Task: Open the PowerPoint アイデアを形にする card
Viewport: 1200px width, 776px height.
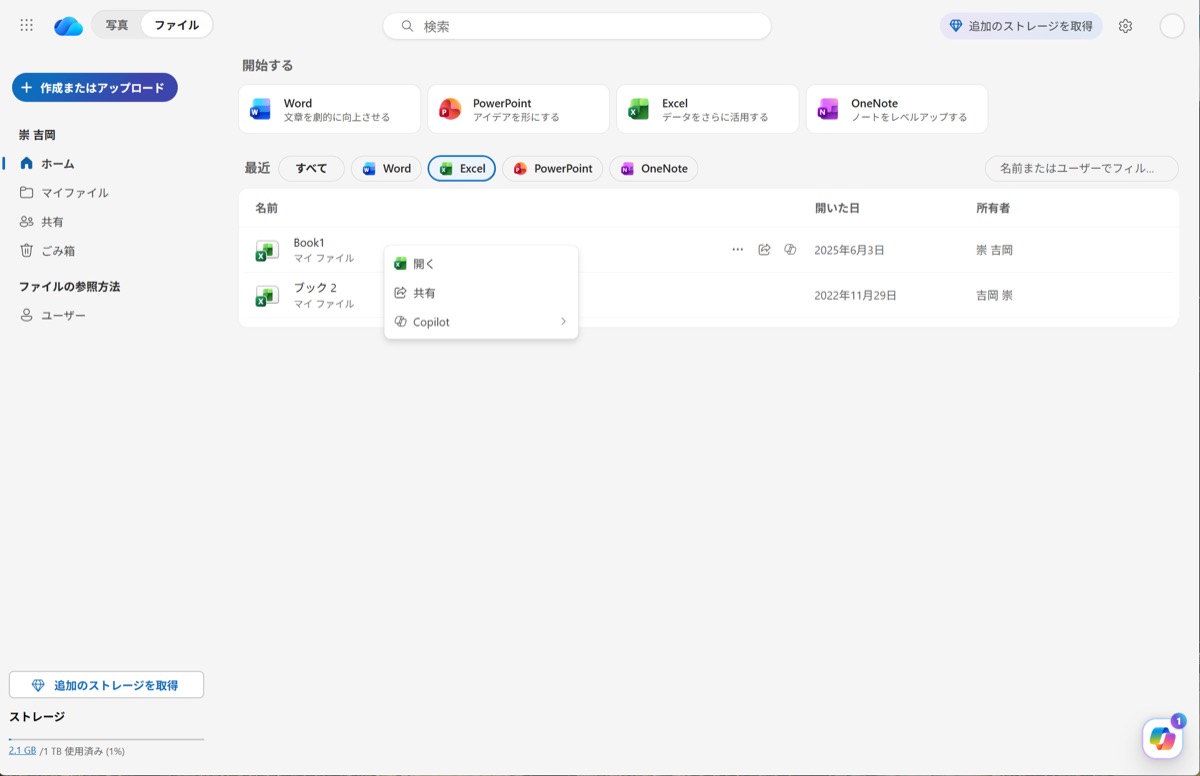Action: (x=518, y=109)
